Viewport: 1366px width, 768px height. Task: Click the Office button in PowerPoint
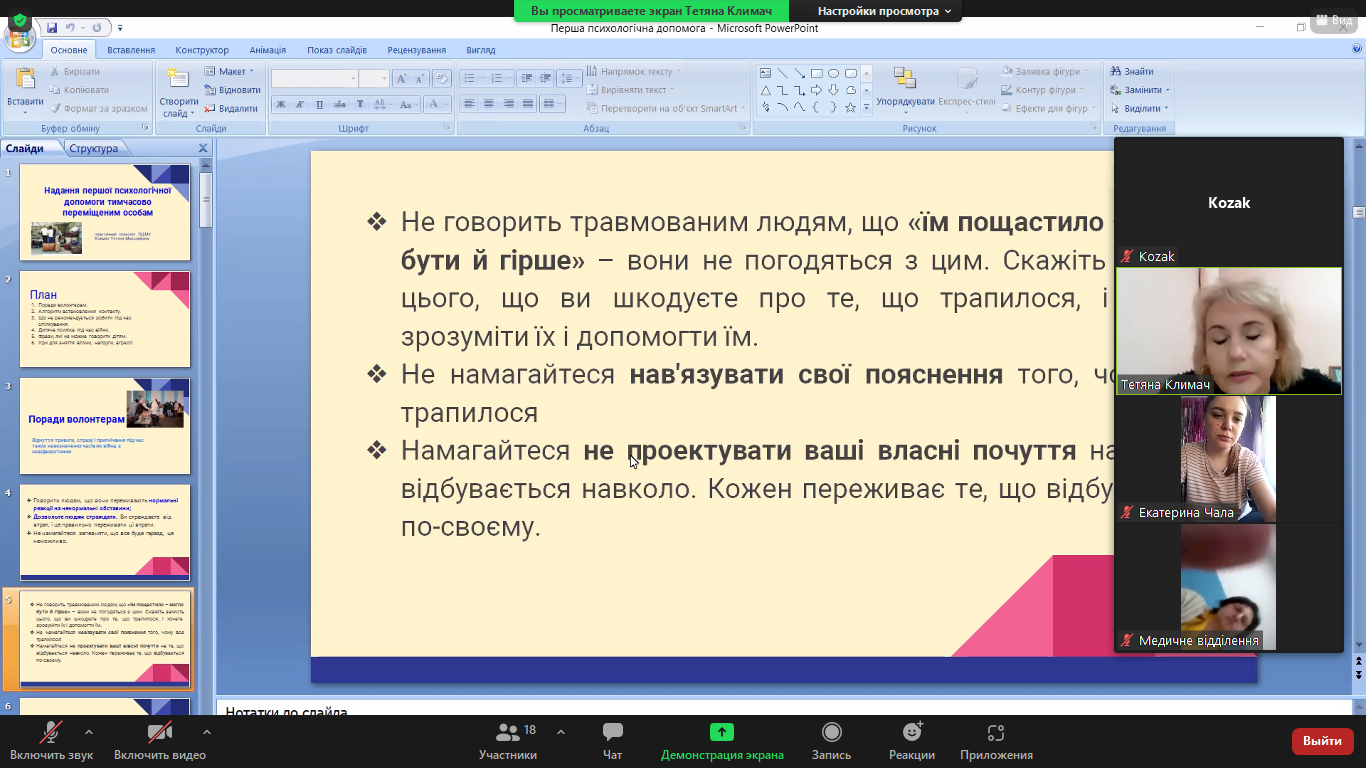19,36
